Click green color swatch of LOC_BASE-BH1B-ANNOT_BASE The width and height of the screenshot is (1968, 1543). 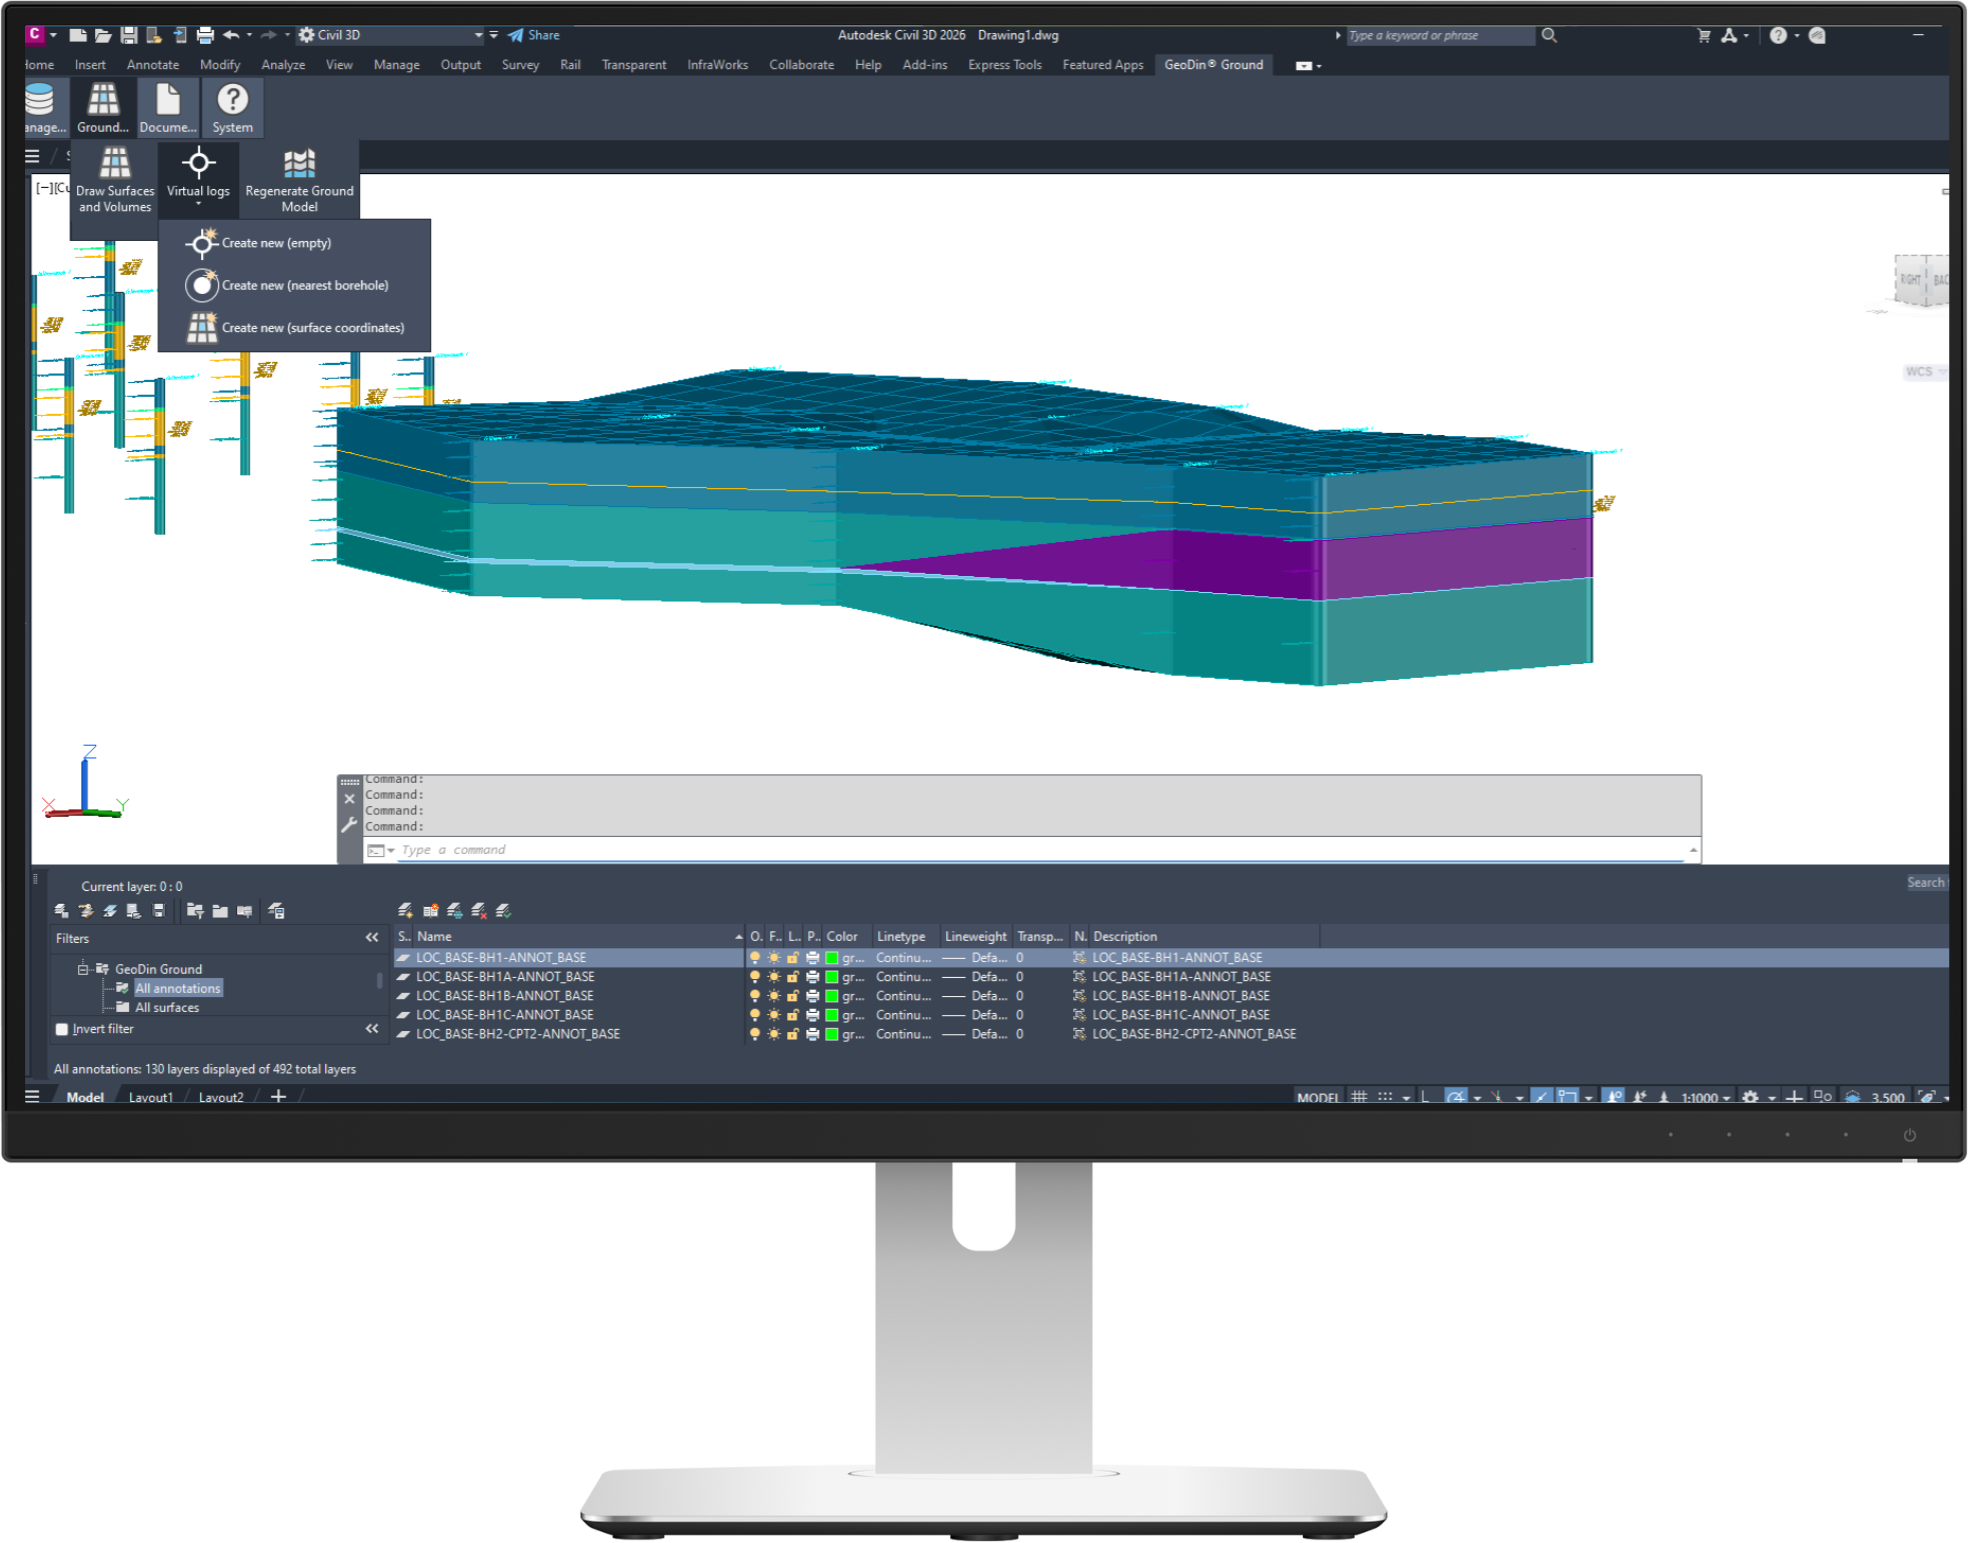[x=831, y=996]
